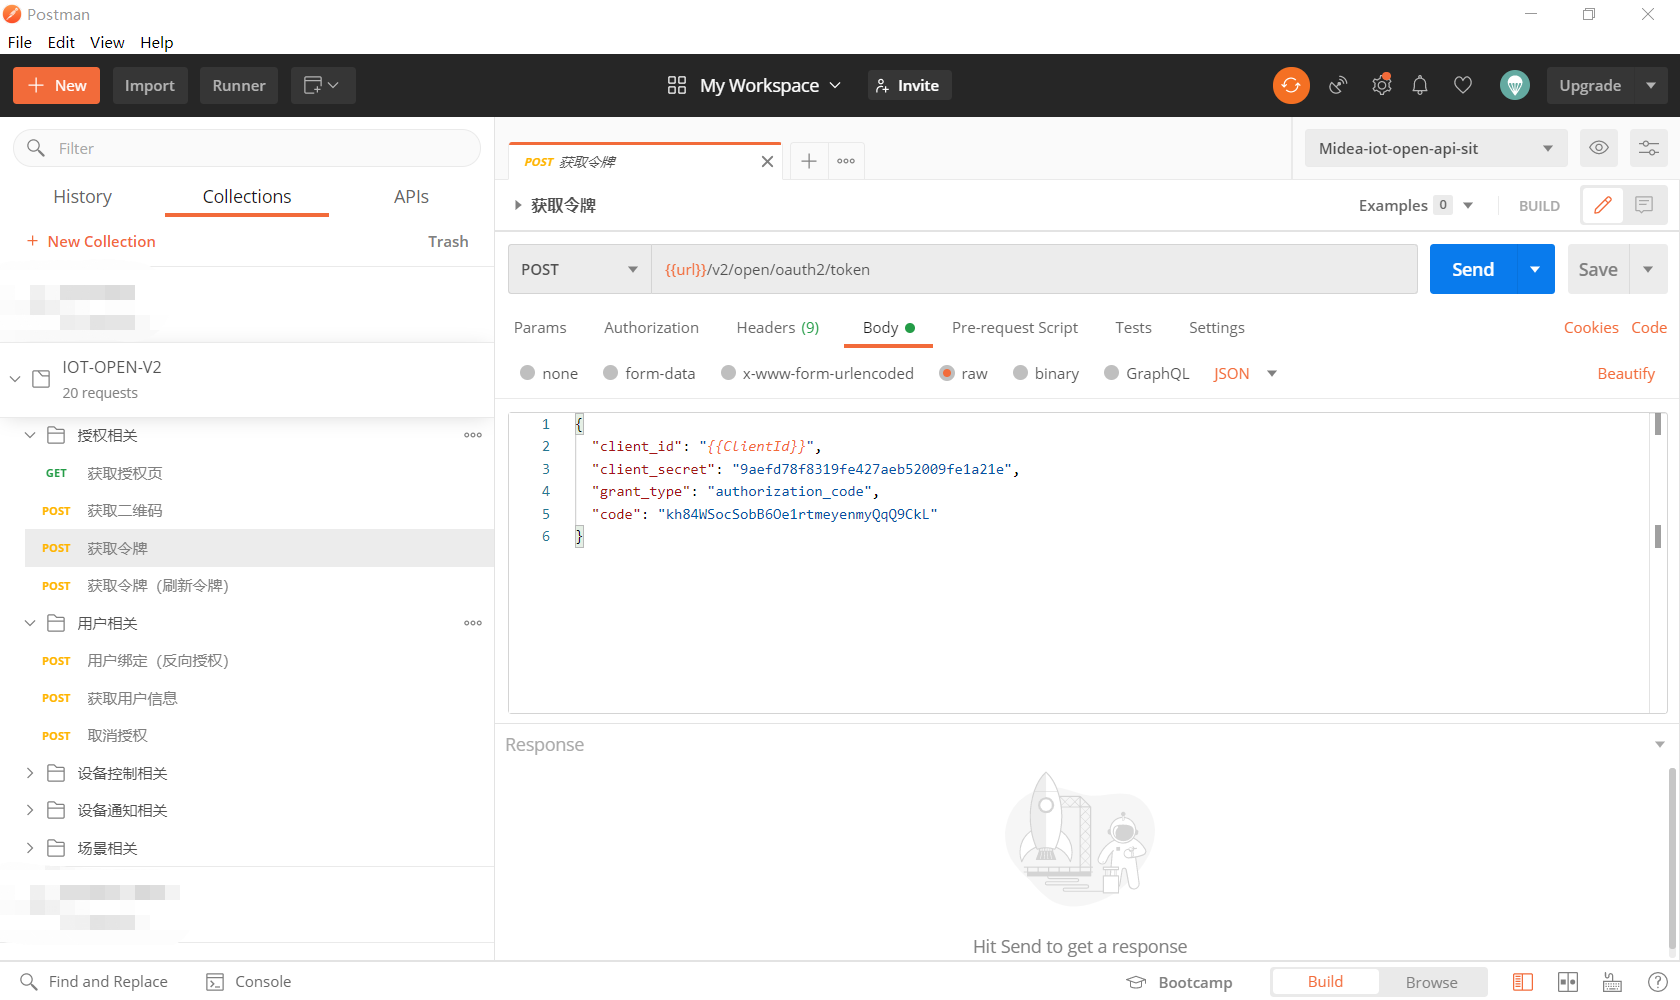Click the sync status icon
1680x1000 pixels.
[x=1291, y=85]
